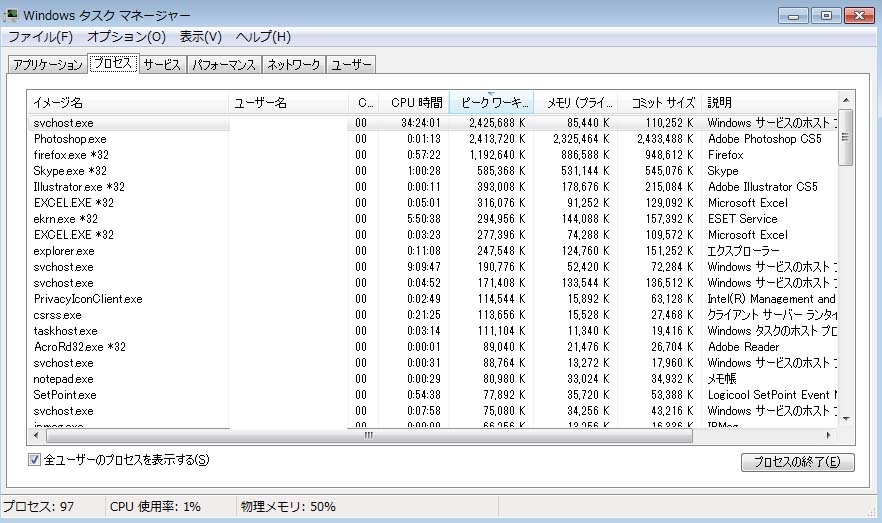Image resolution: width=882 pixels, height=523 pixels.
Task: Click the CPU 使用率: 1% status entry
Action: coord(155,507)
